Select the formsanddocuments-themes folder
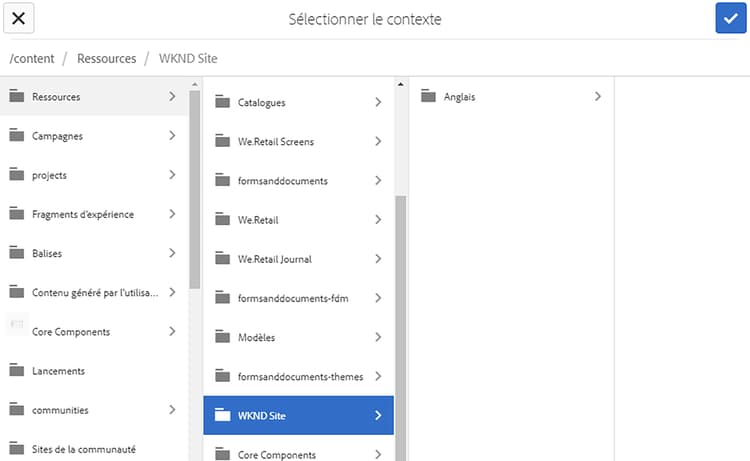Viewport: 750px width, 461px height. (x=298, y=377)
